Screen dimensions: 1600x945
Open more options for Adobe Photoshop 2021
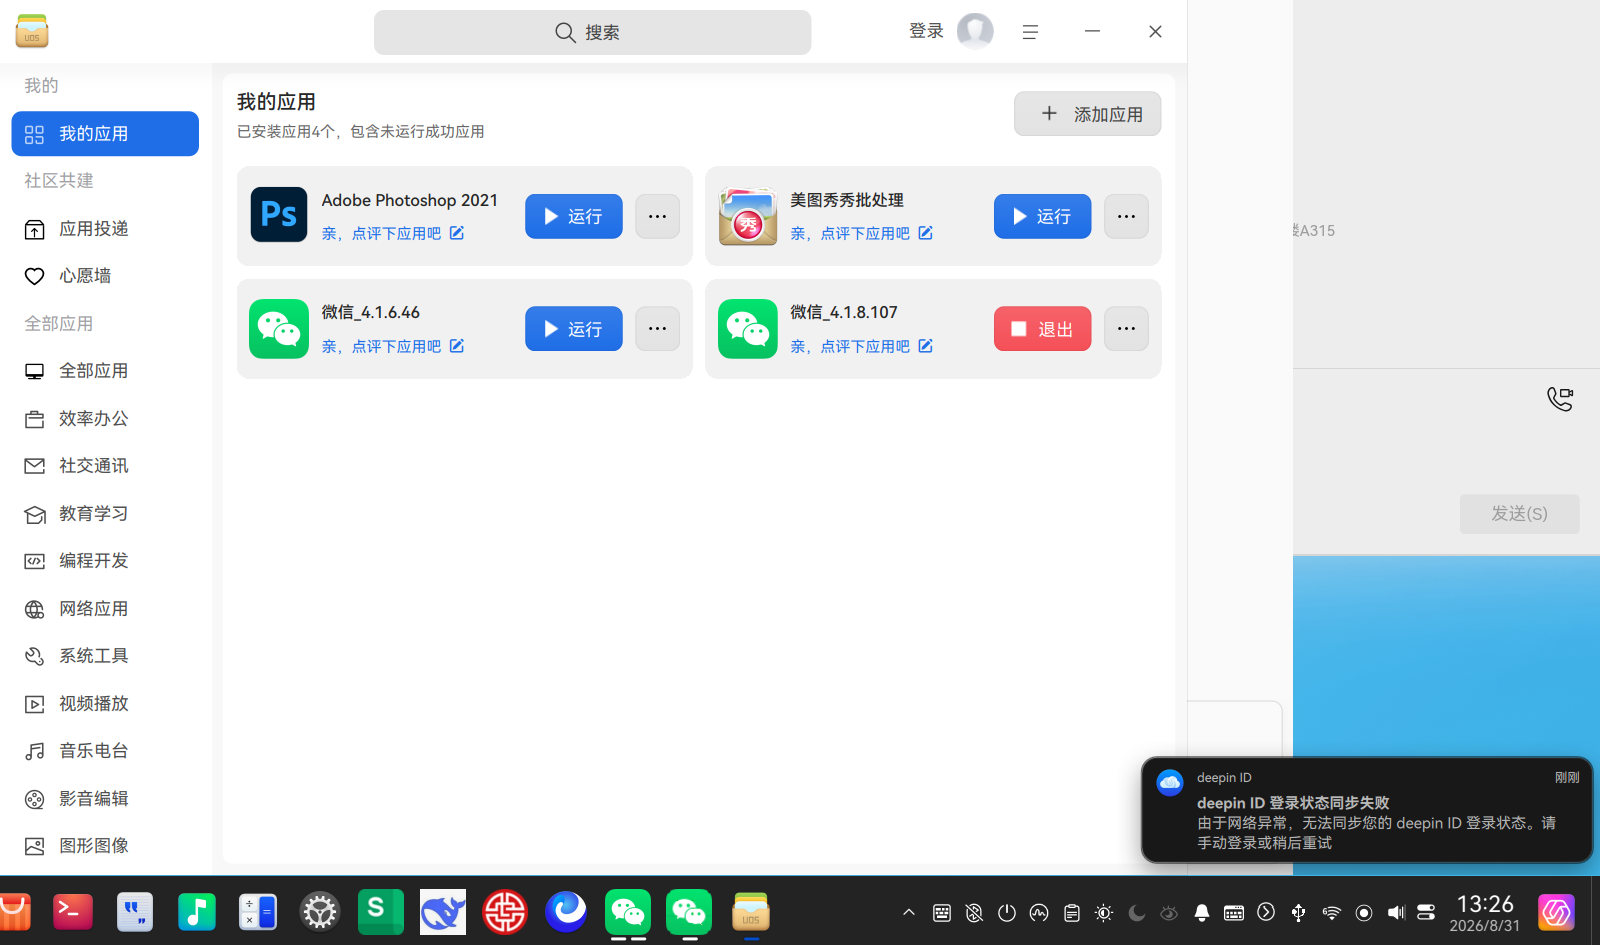pos(657,216)
